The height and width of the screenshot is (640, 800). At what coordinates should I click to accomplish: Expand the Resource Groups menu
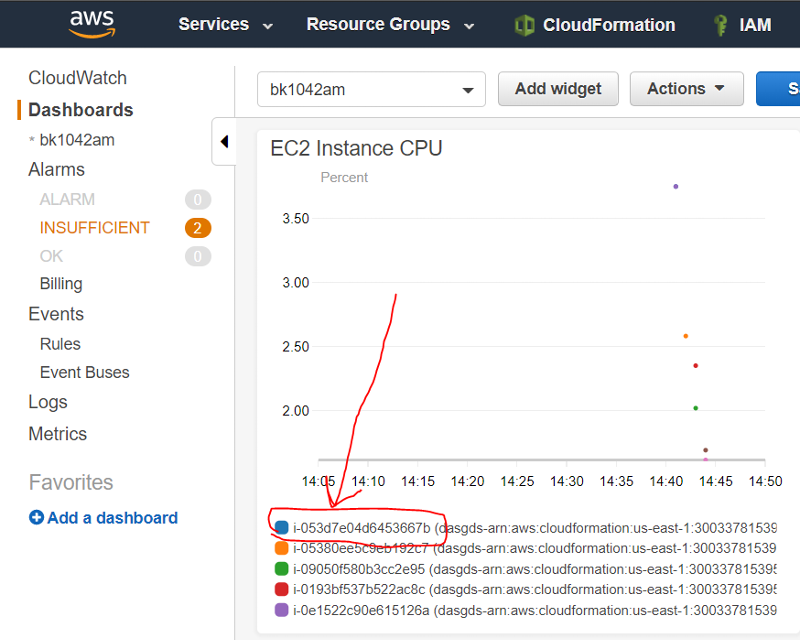click(390, 24)
